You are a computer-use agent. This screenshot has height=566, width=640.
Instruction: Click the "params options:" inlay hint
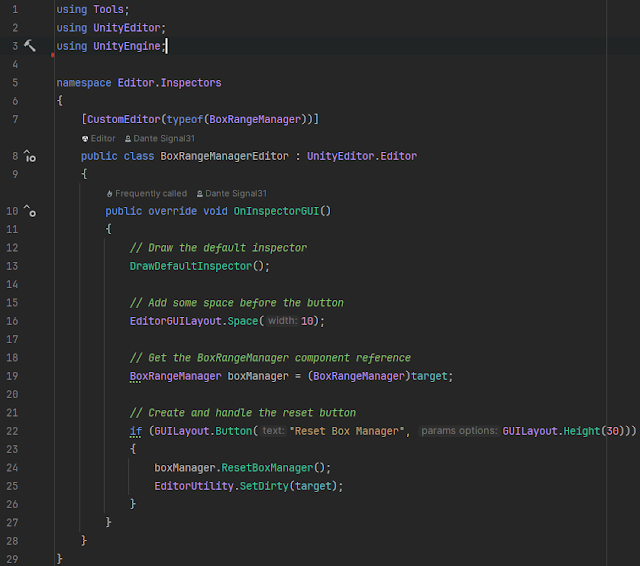click(459, 431)
